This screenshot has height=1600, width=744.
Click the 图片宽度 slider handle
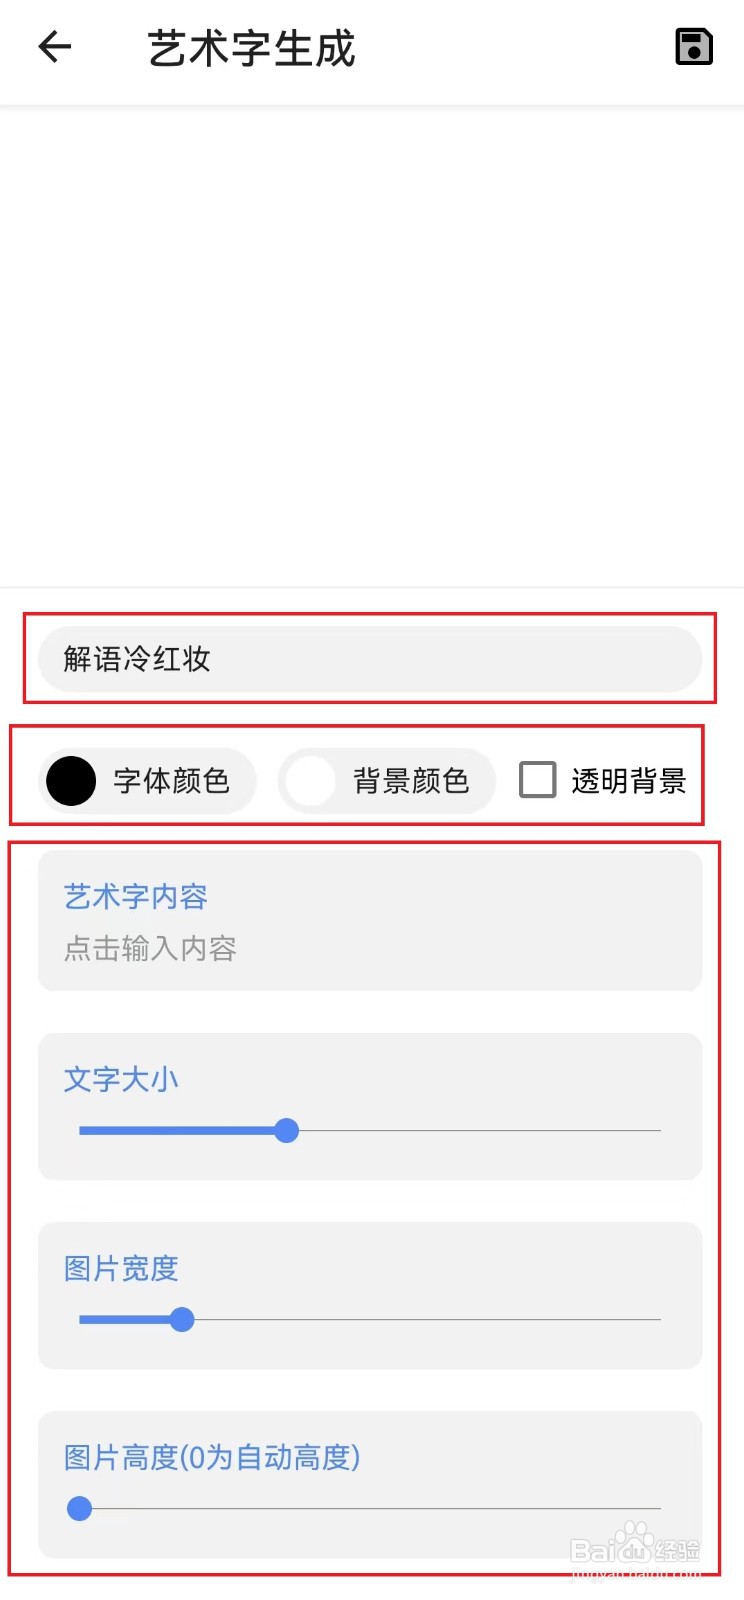182,1320
